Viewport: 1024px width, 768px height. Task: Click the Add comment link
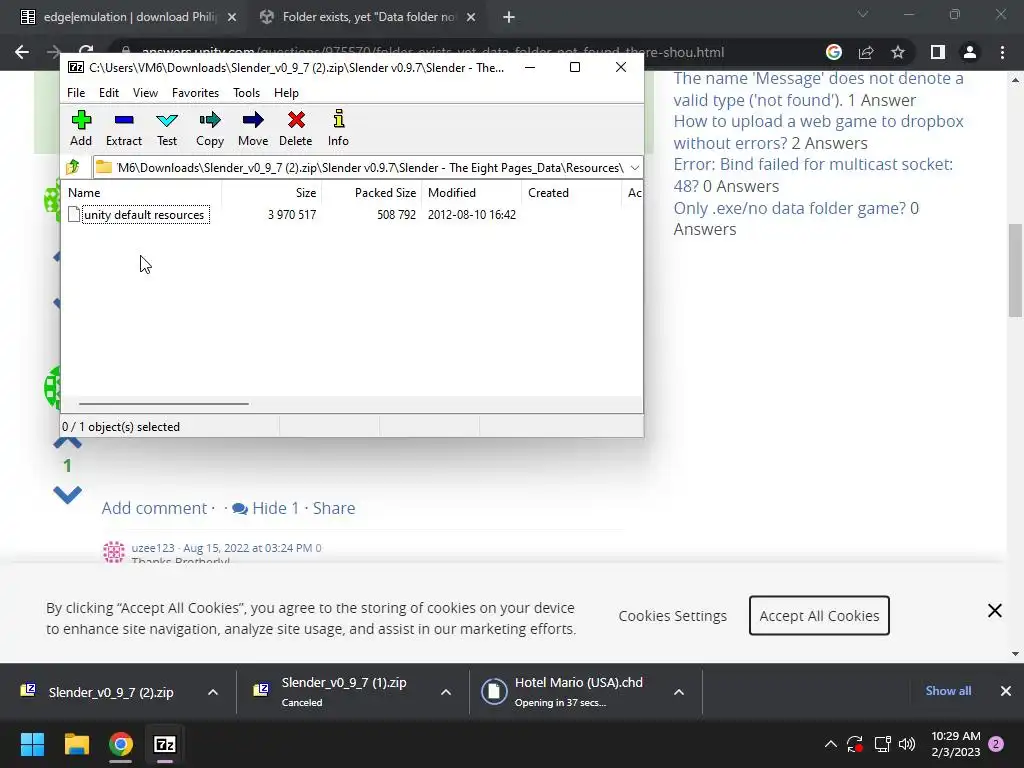(154, 508)
